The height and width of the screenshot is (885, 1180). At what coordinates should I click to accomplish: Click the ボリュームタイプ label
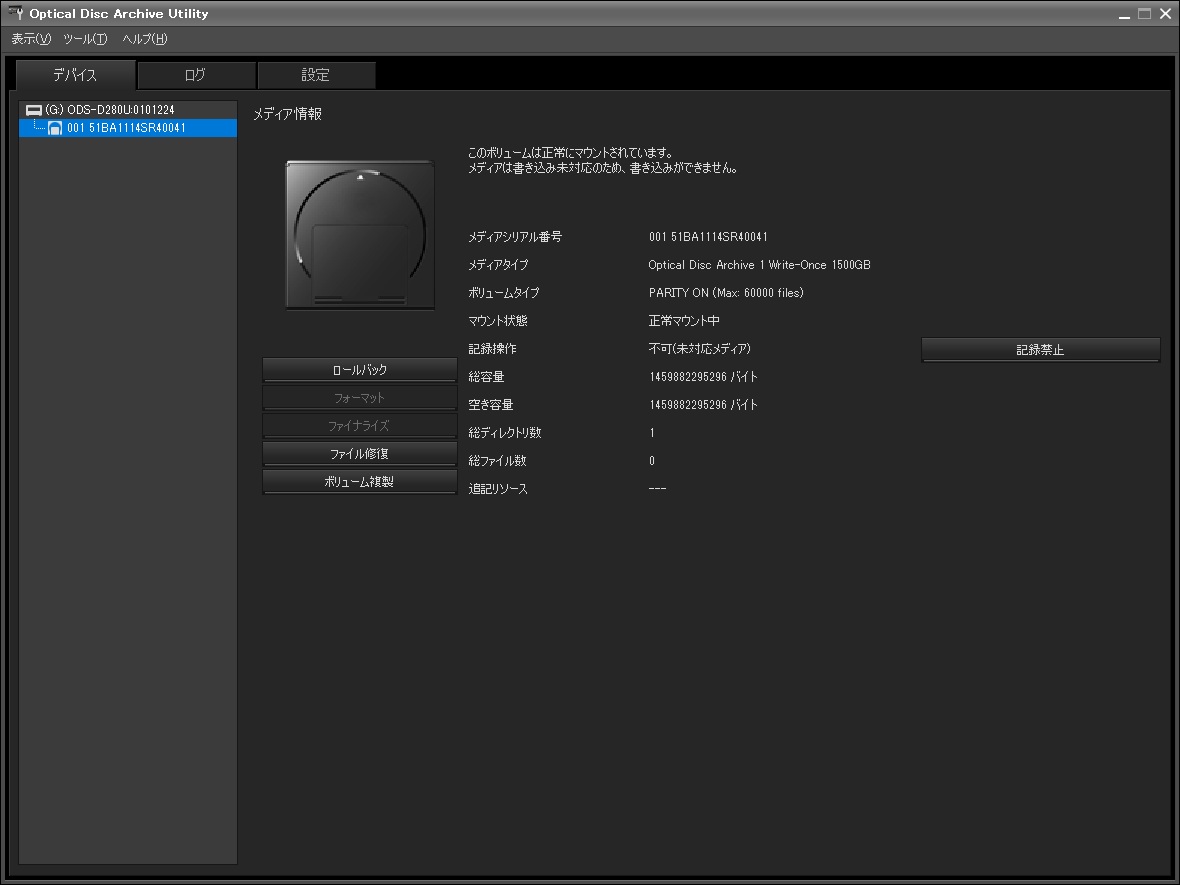tap(503, 293)
